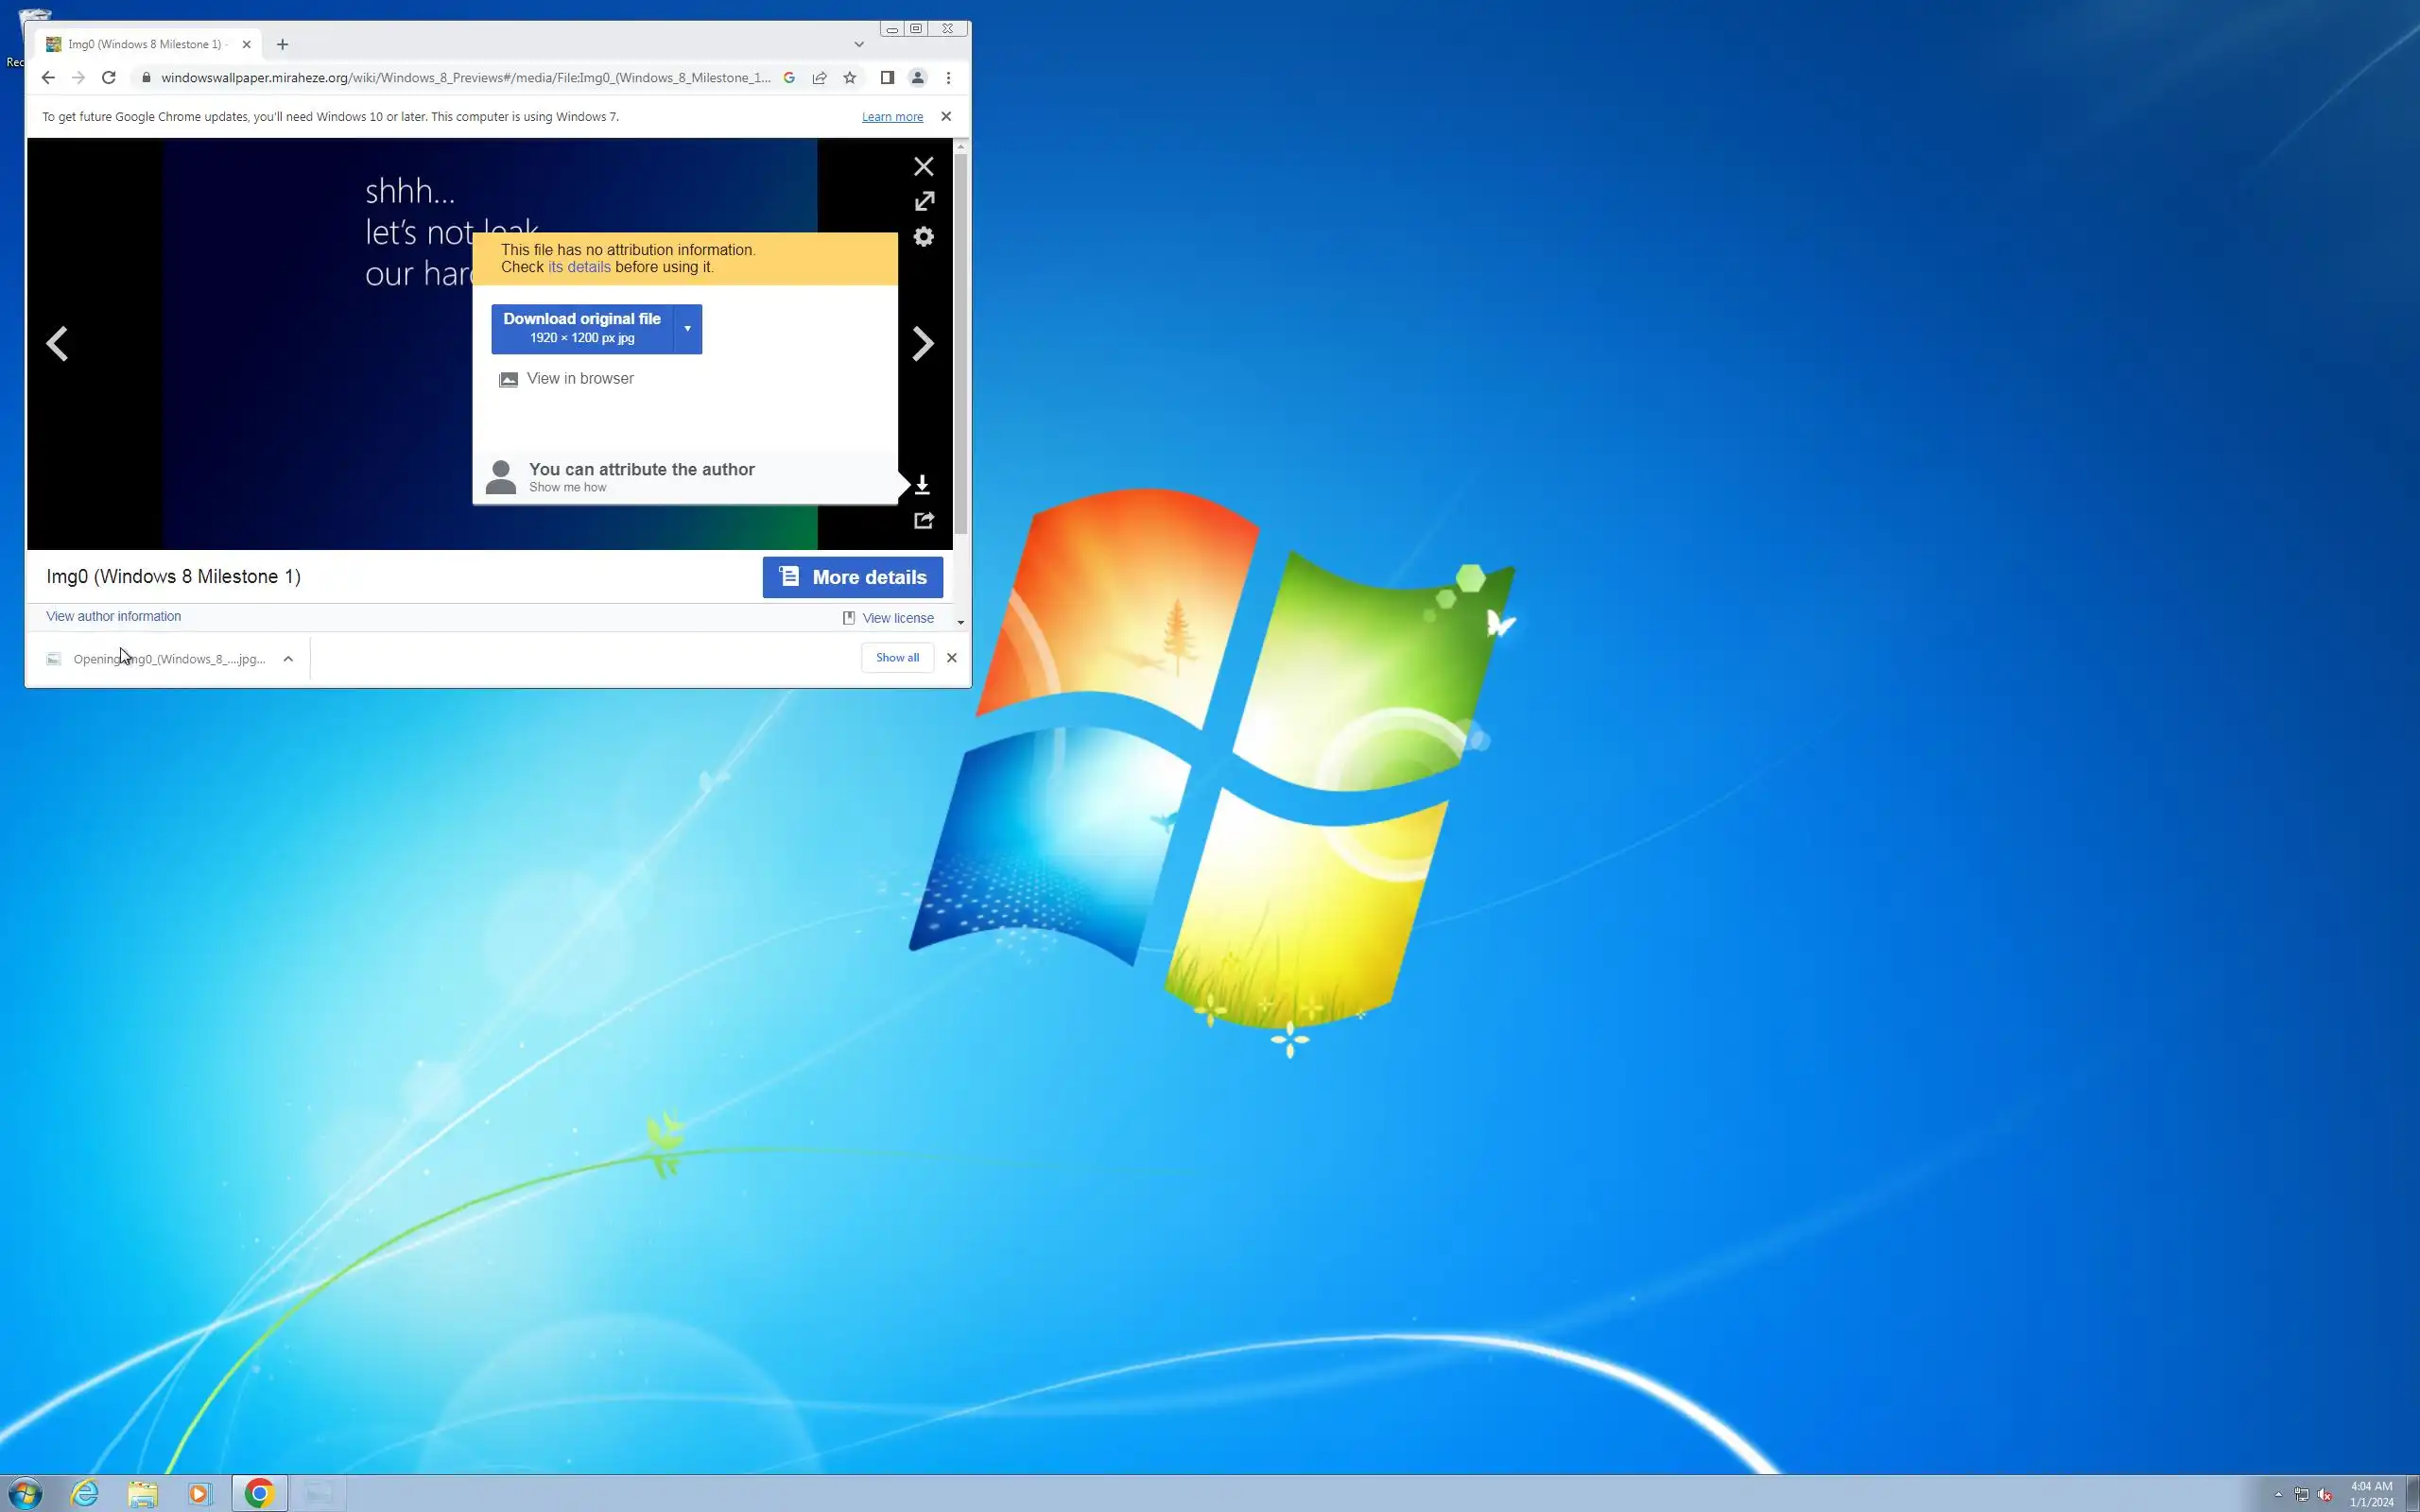This screenshot has height=1512, width=2420.
Task: Select the Img0 Windows 8 Milestone tab
Action: (x=145, y=44)
